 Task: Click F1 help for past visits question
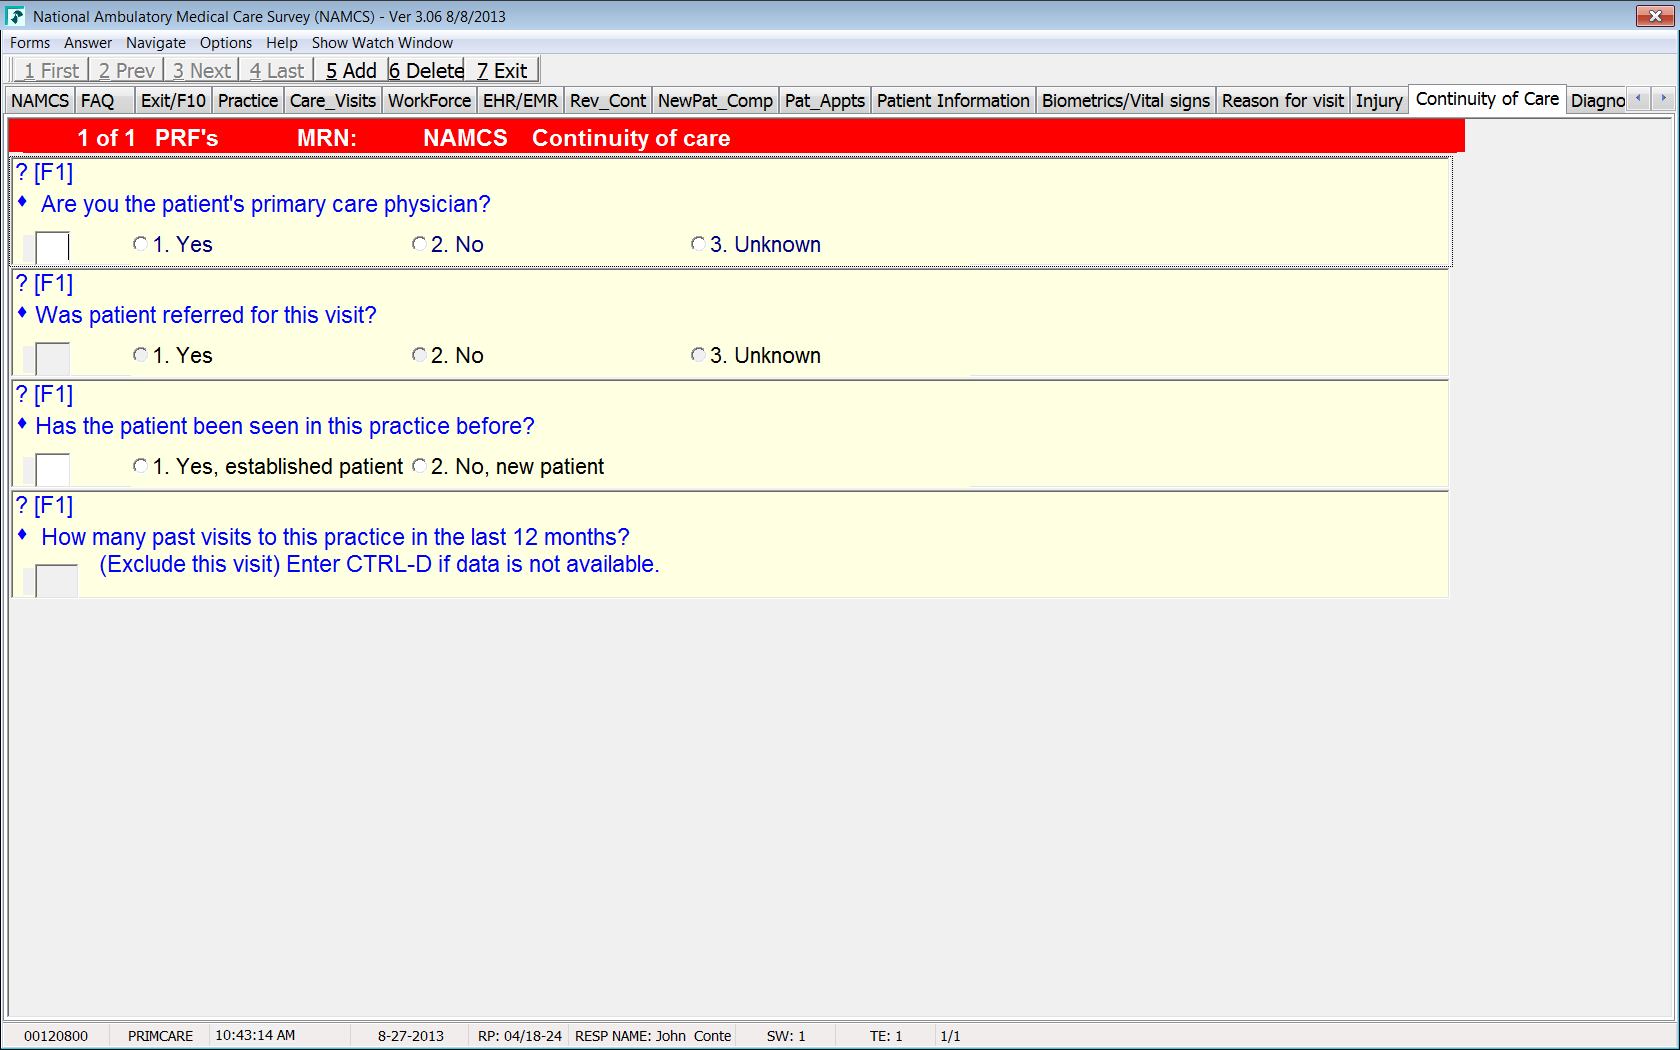coord(45,506)
